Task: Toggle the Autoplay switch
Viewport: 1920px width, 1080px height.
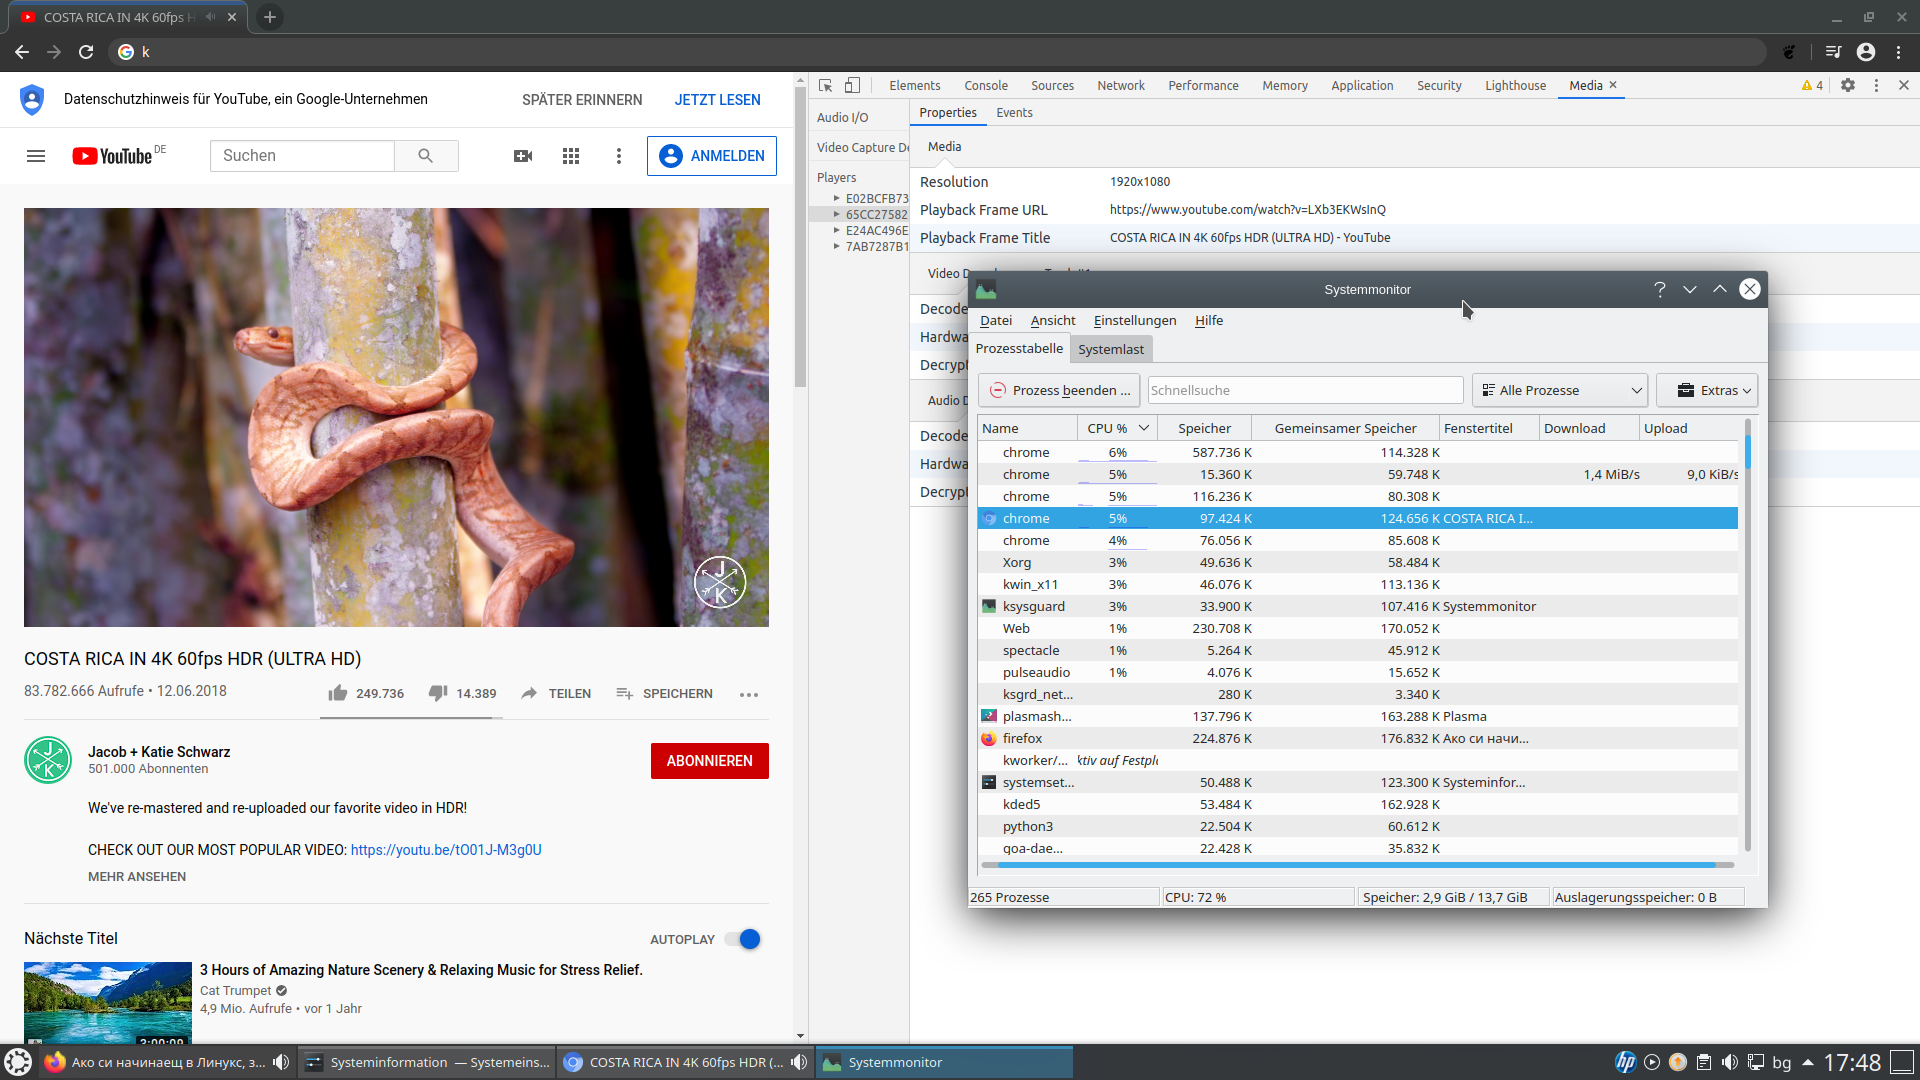Action: (x=743, y=939)
